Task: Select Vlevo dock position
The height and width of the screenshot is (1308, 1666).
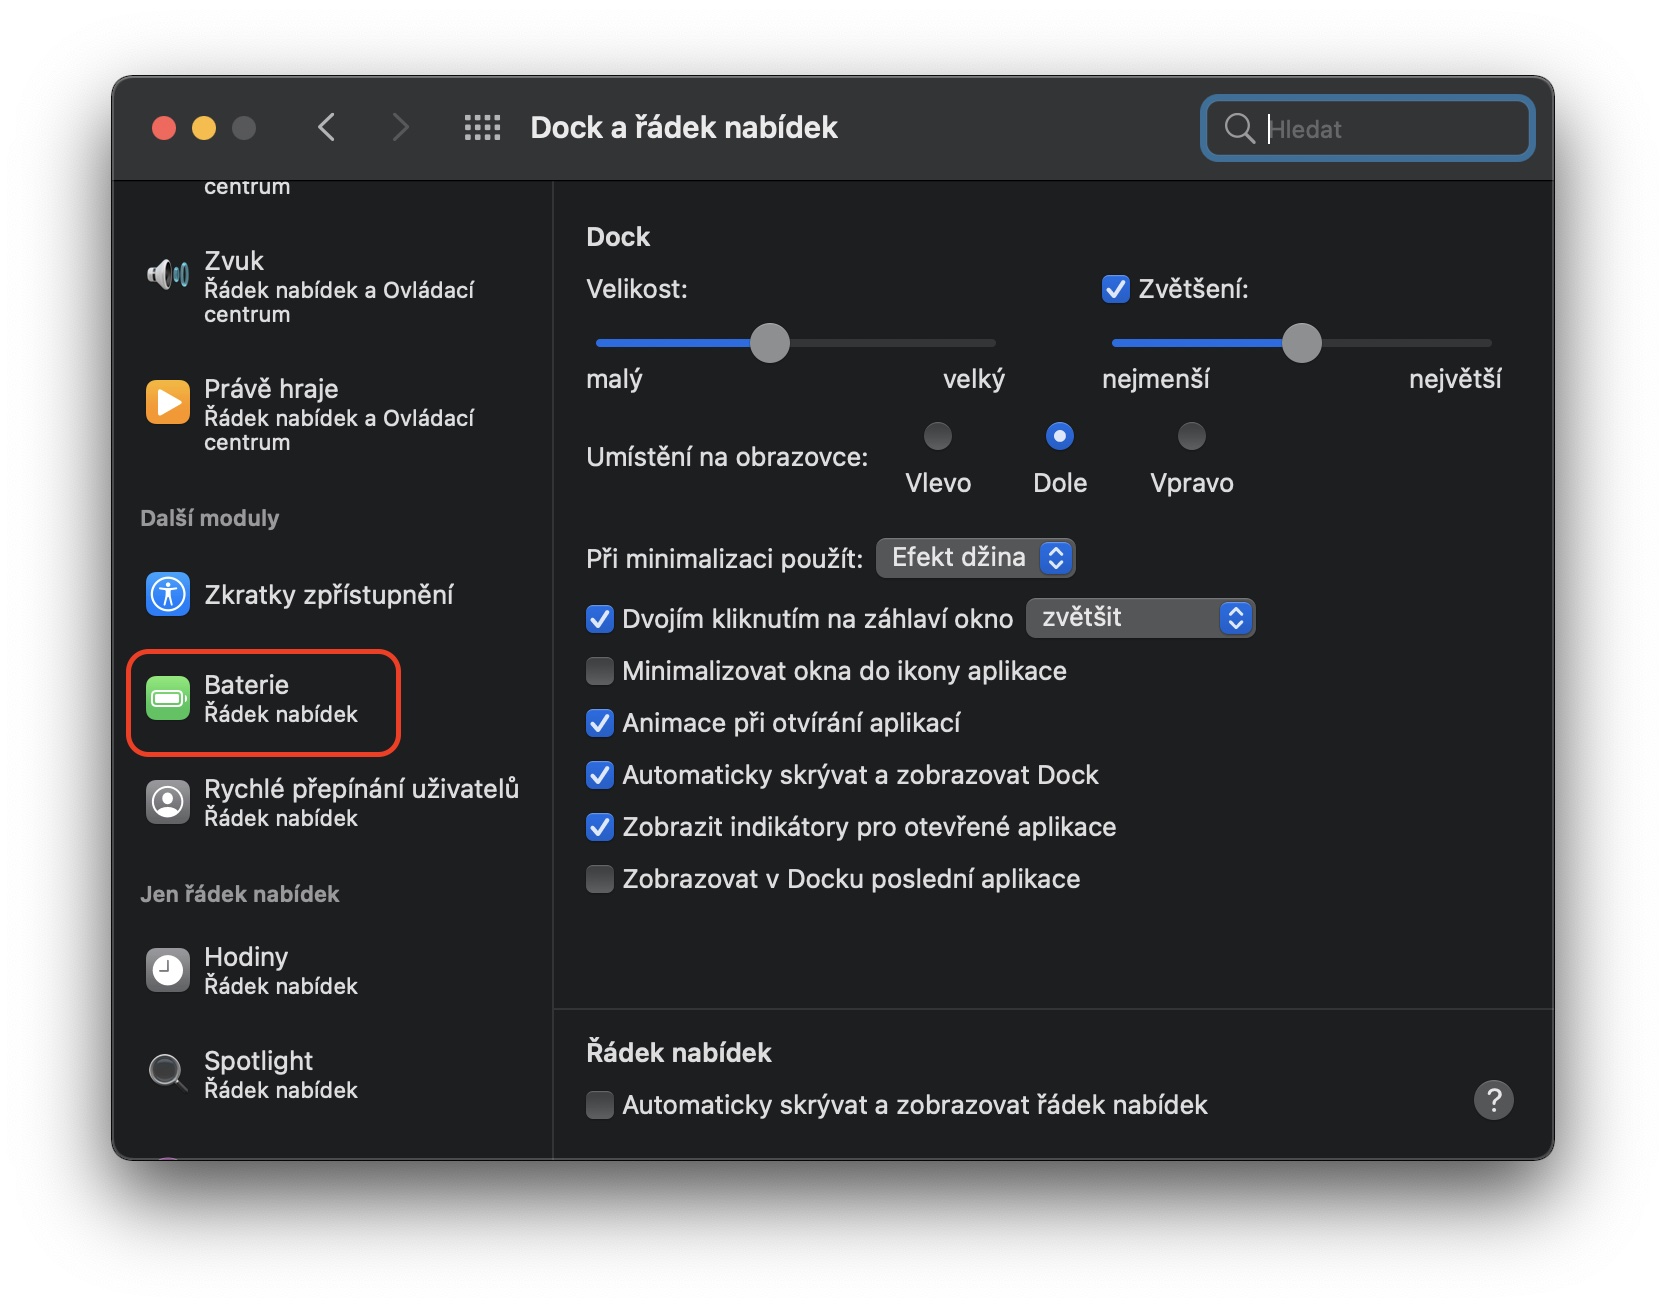Action: (937, 436)
